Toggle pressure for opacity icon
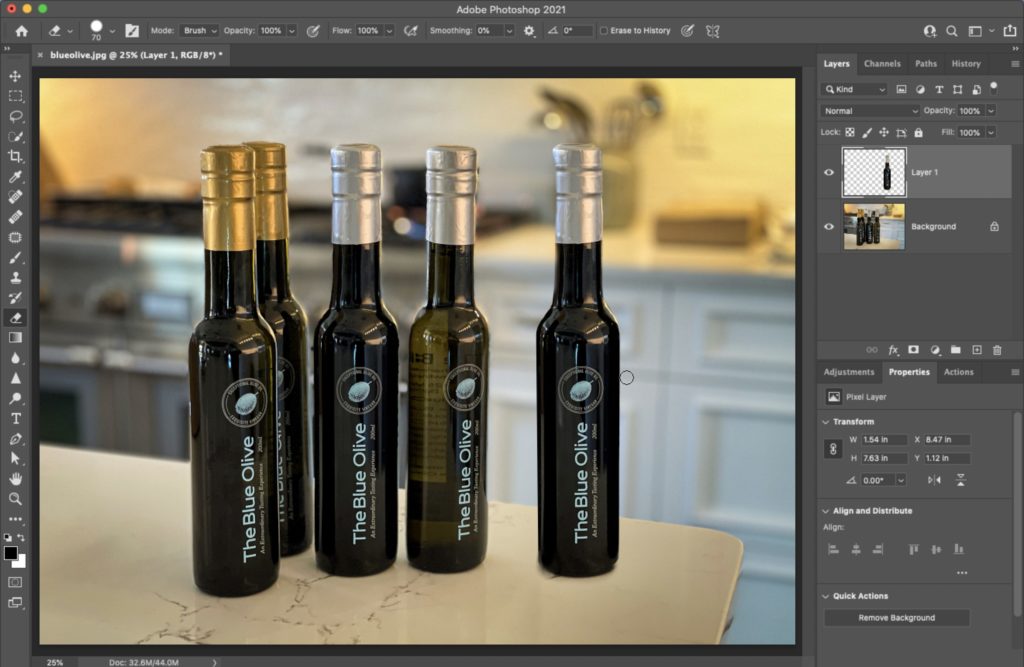Image resolution: width=1024 pixels, height=667 pixels. pos(313,31)
